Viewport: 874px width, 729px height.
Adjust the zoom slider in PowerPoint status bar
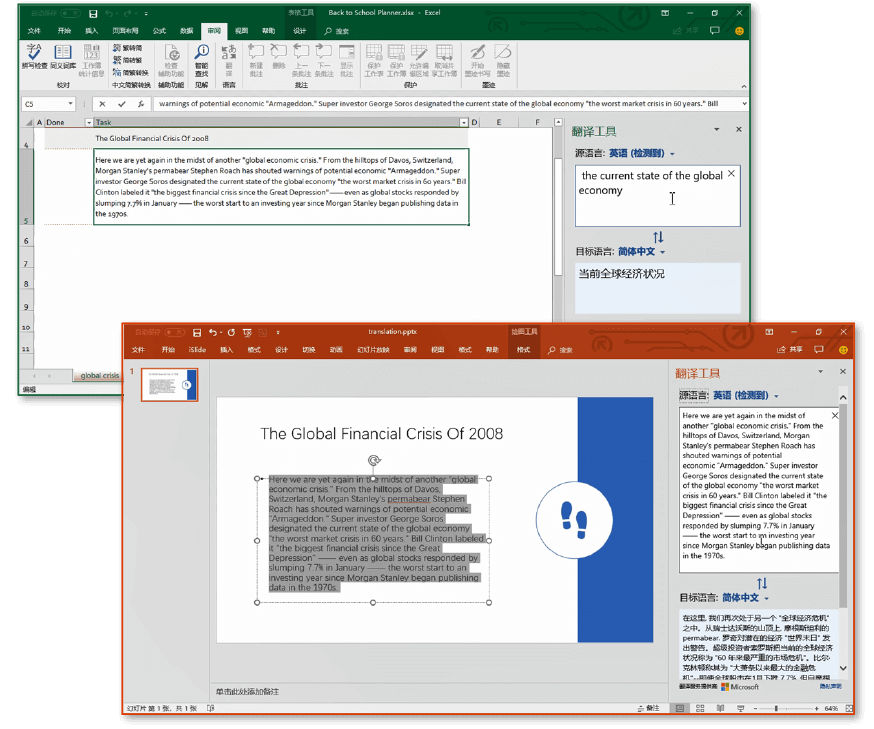pos(777,708)
